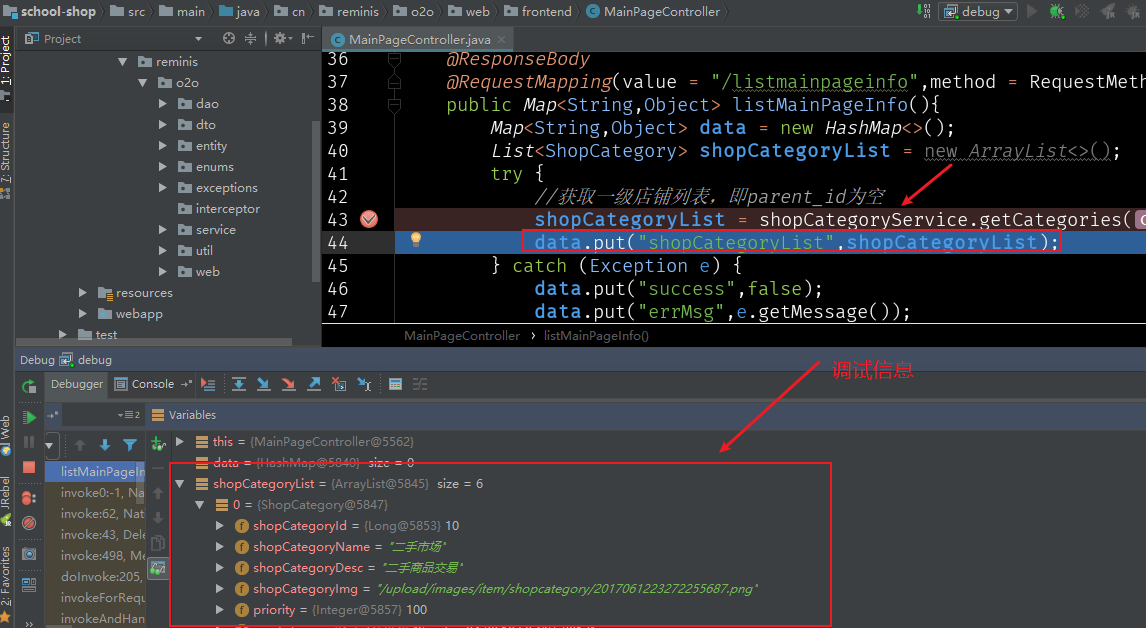1146x628 pixels.
Task: Click the Make Project build icon
Action: coord(923,11)
